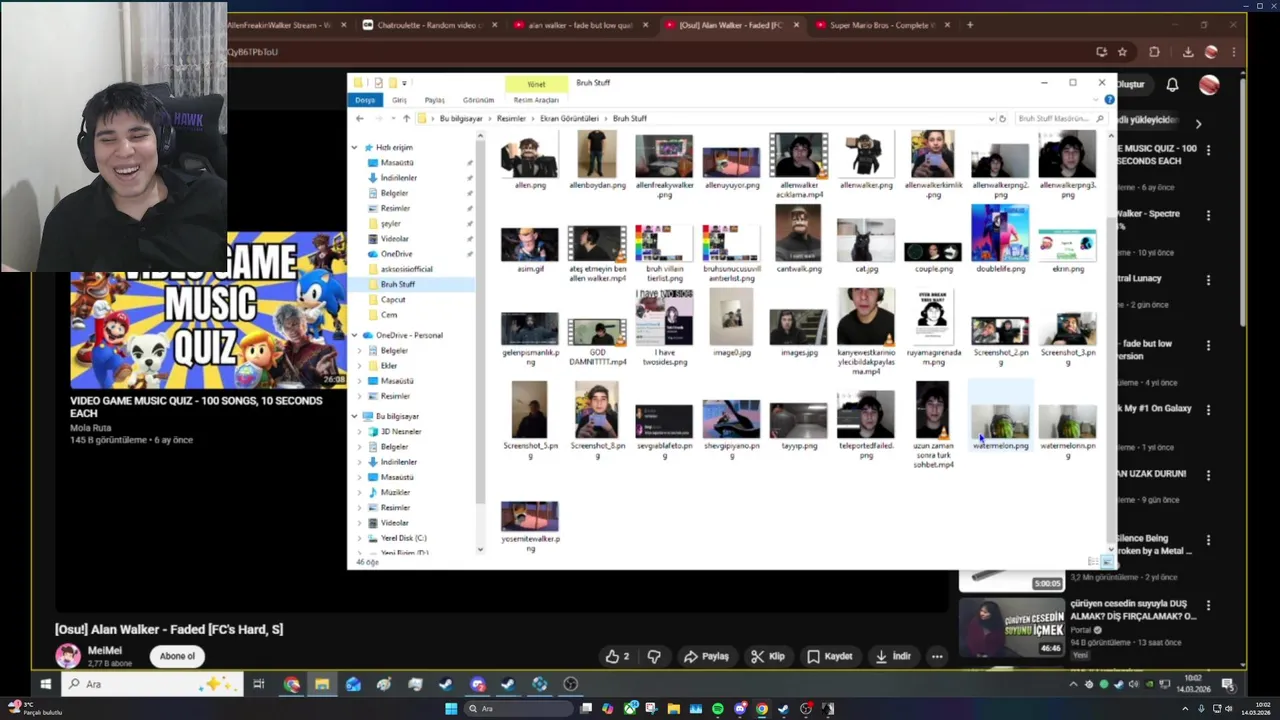Select Masaüstü under Hızlı erişim

click(x=397, y=162)
